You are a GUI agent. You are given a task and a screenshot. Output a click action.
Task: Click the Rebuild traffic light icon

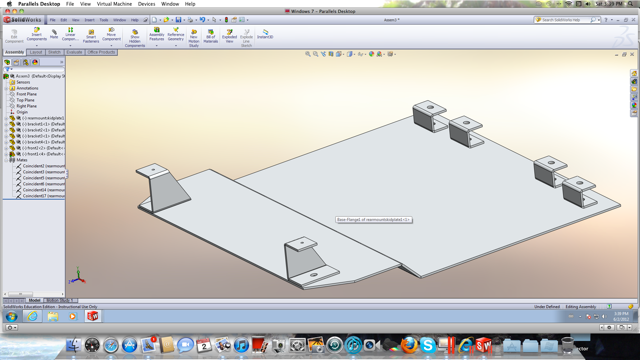[x=226, y=20]
